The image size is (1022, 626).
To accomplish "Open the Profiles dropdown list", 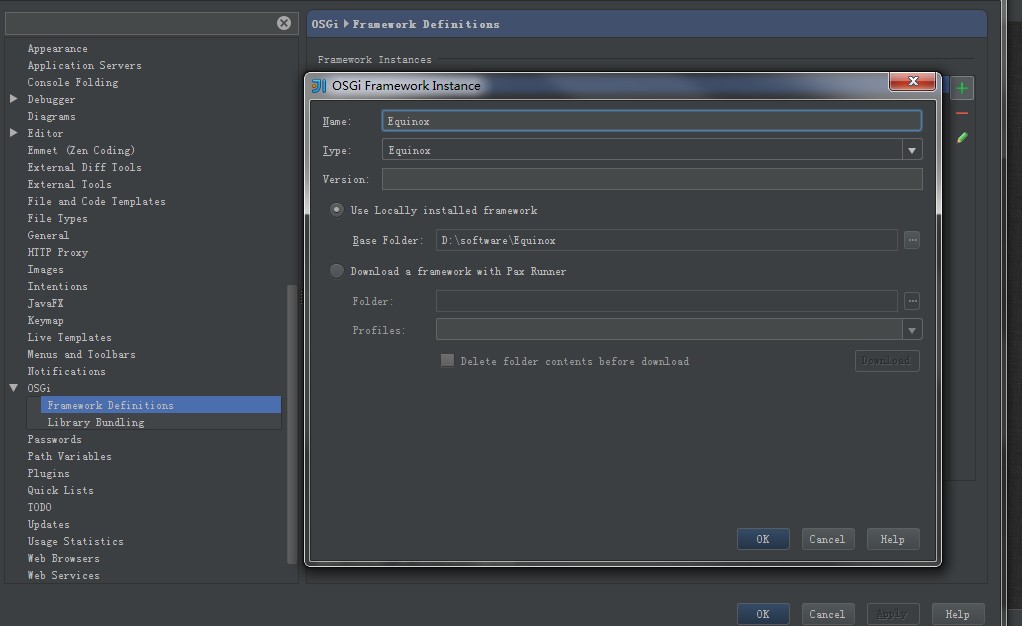I will 912,330.
